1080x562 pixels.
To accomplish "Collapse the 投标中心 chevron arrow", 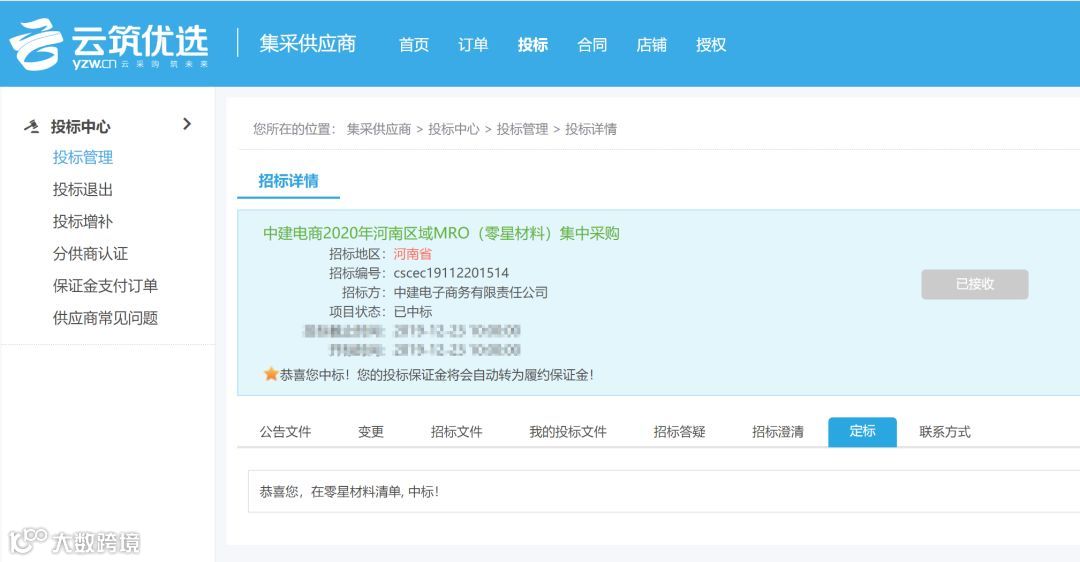I will point(187,124).
